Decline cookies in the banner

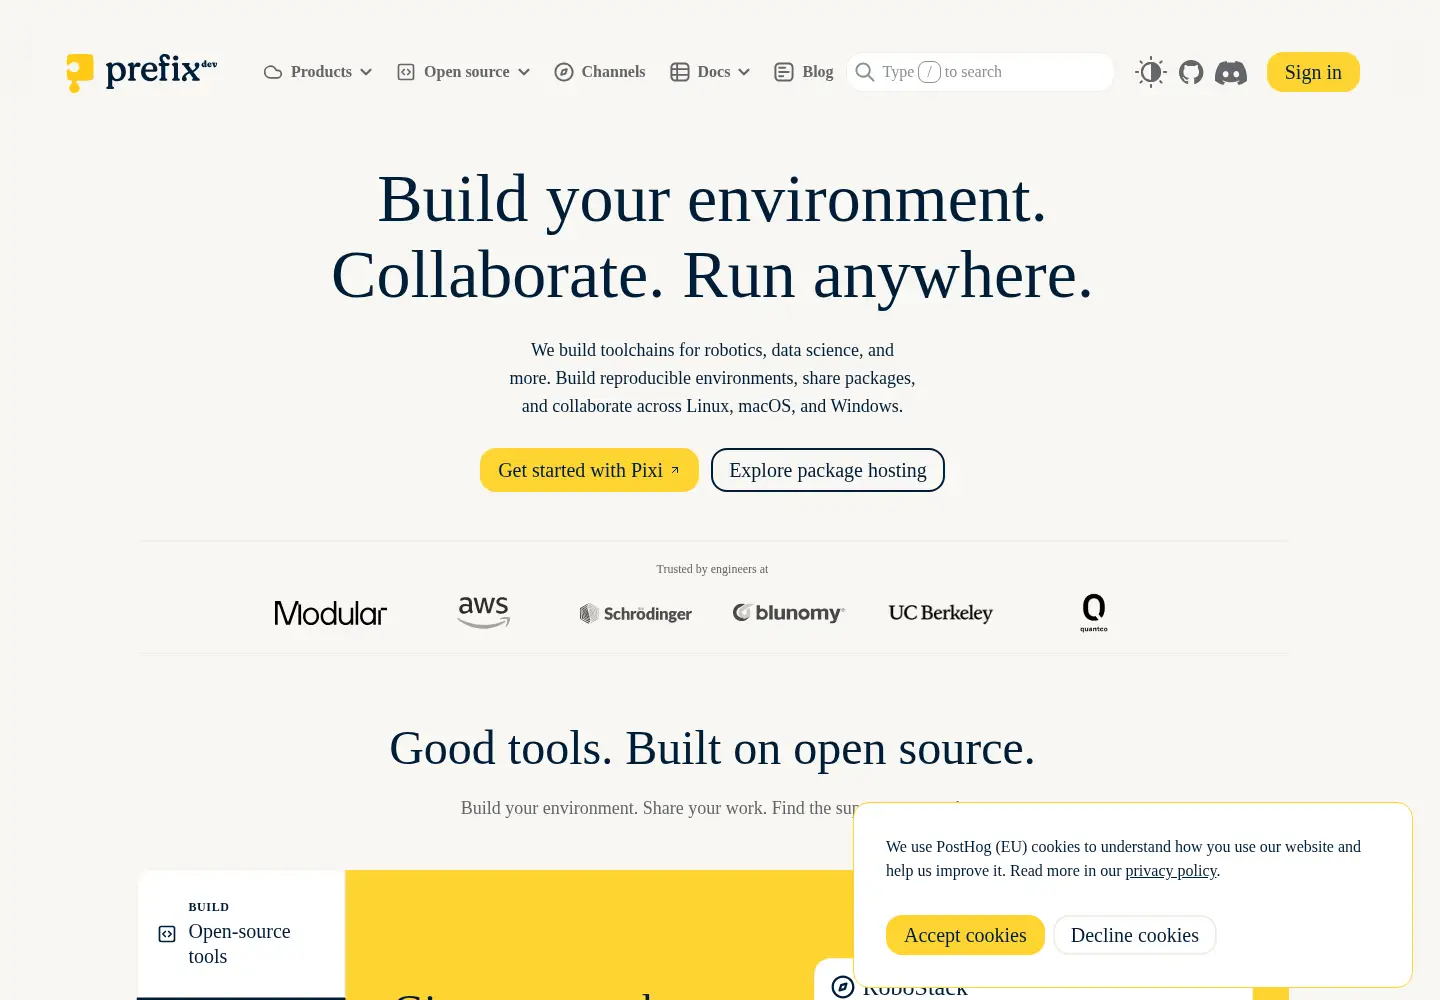click(1135, 935)
